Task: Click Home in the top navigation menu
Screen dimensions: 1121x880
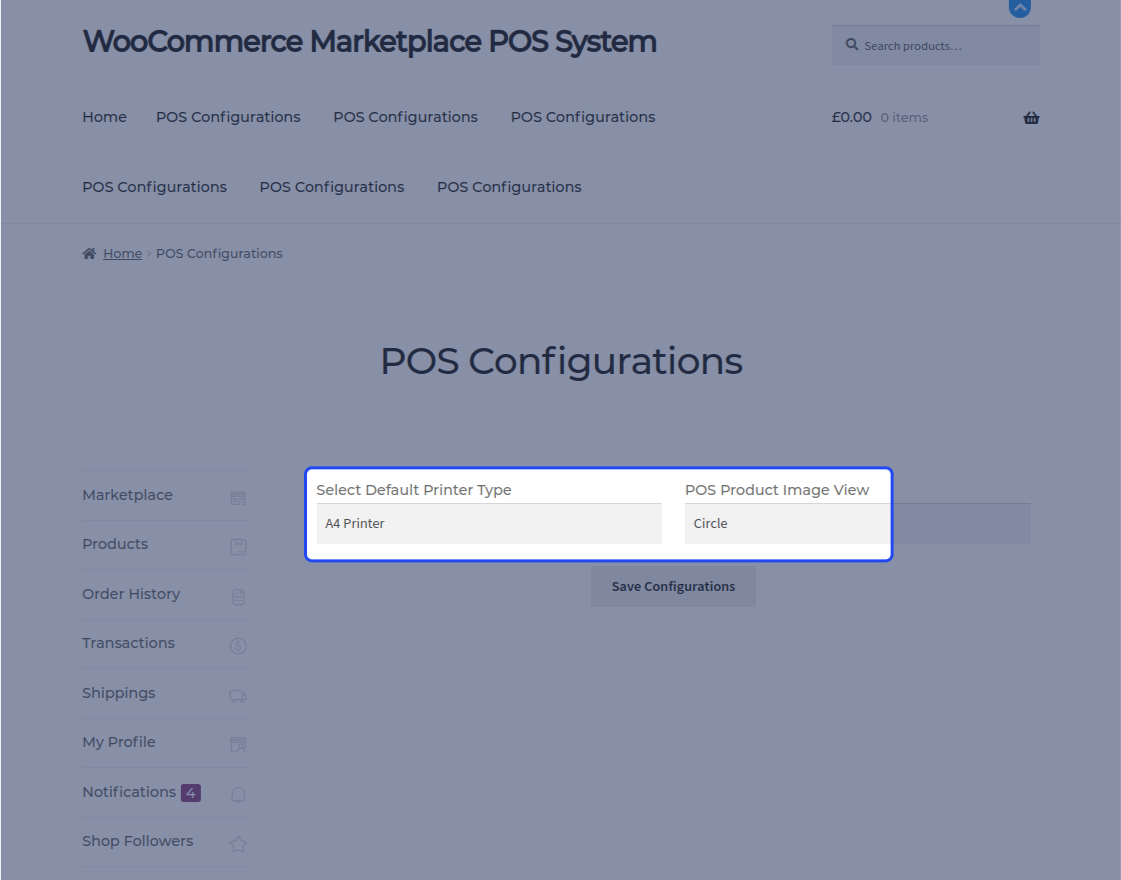Action: click(104, 117)
